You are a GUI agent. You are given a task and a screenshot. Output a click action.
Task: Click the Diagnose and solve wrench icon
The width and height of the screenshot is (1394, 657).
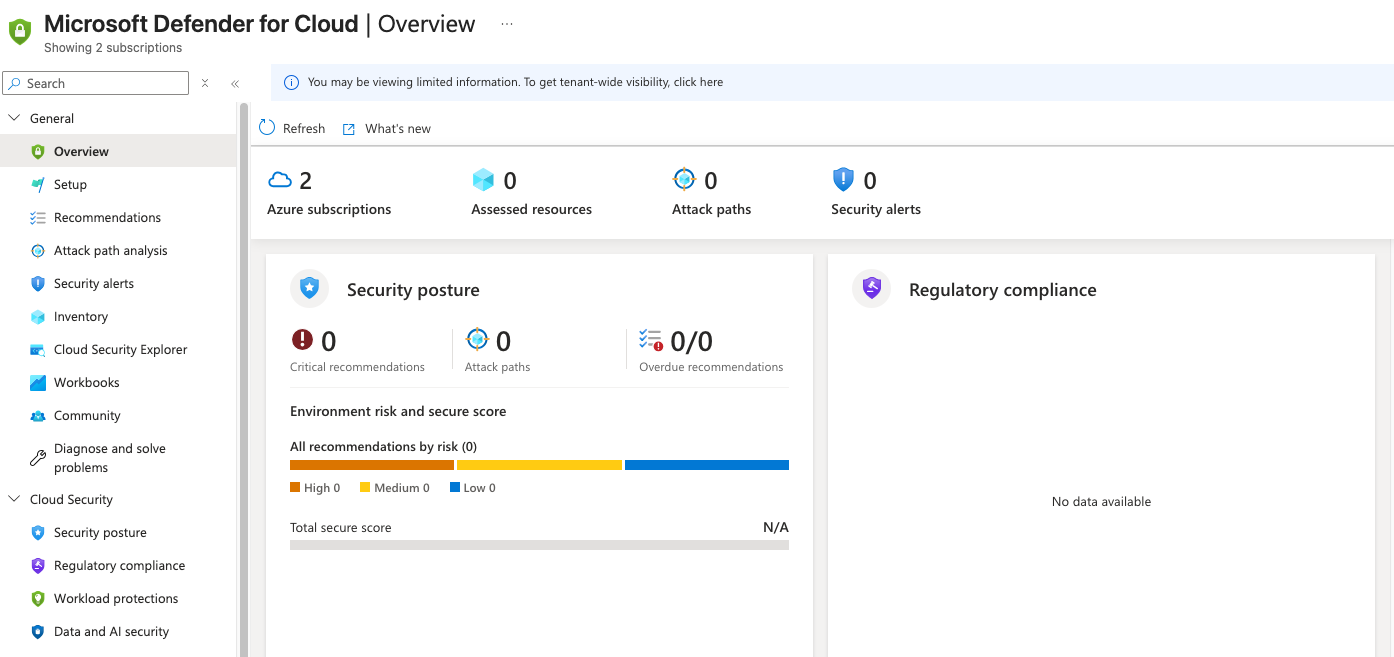[x=38, y=458]
